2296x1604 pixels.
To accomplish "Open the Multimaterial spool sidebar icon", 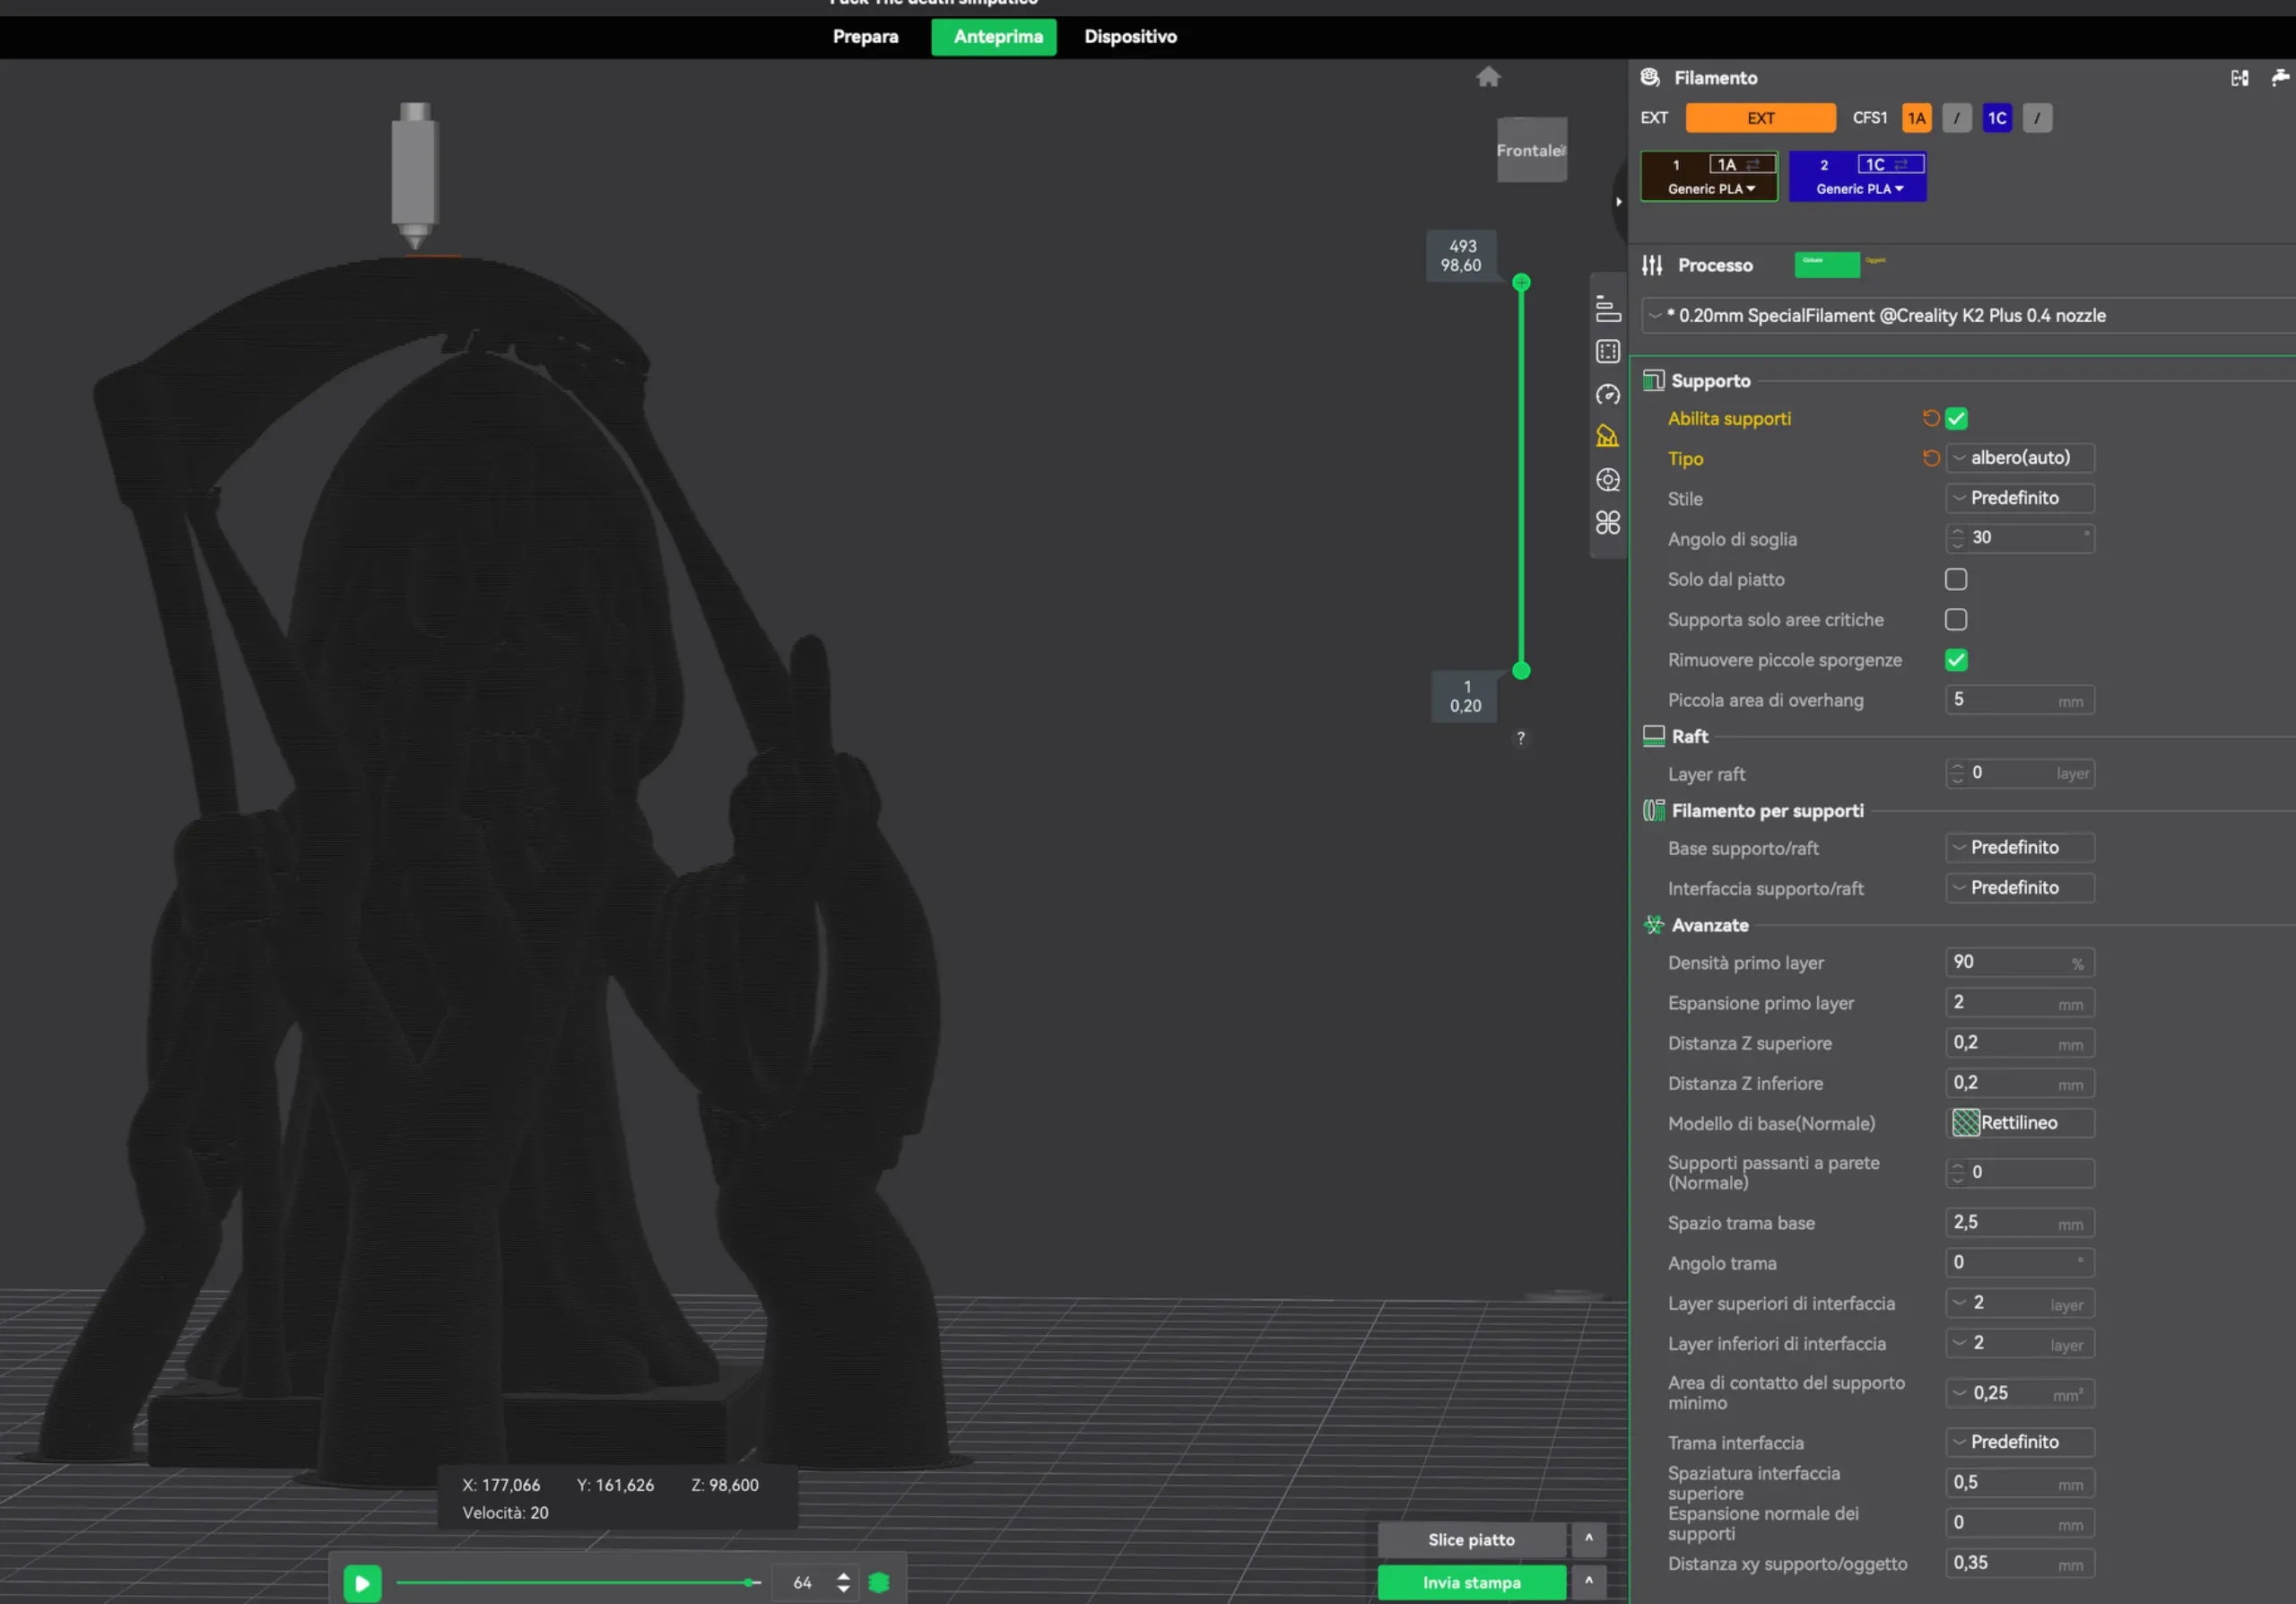I will [x=1607, y=479].
